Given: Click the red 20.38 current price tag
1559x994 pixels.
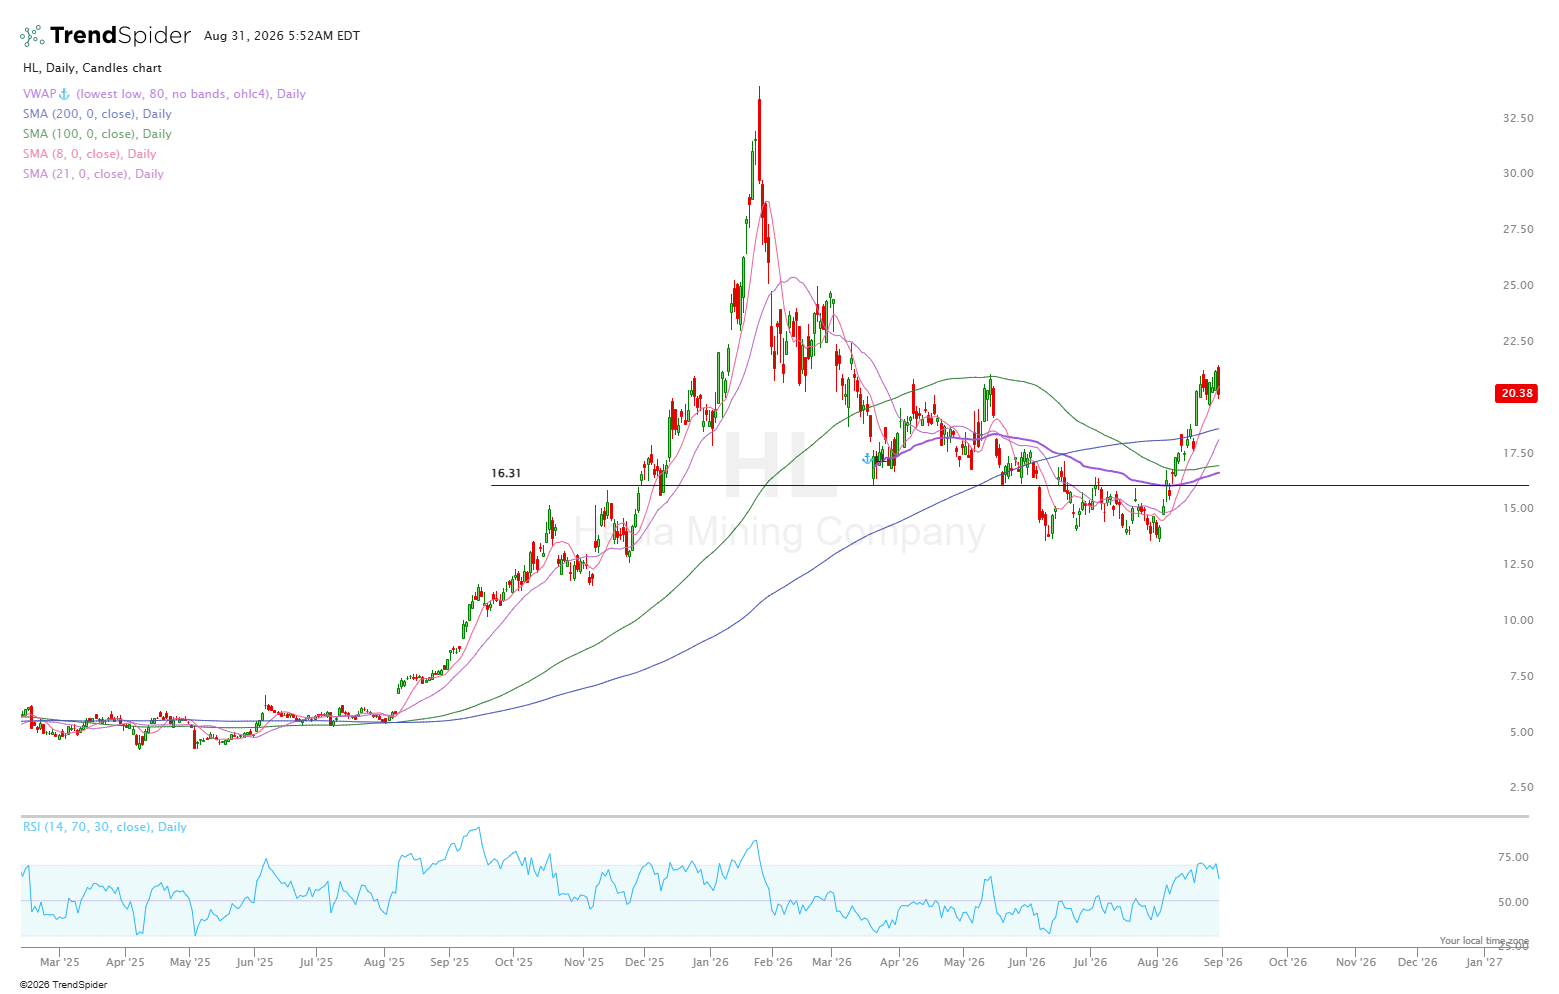Looking at the screenshot, I should pos(1516,393).
